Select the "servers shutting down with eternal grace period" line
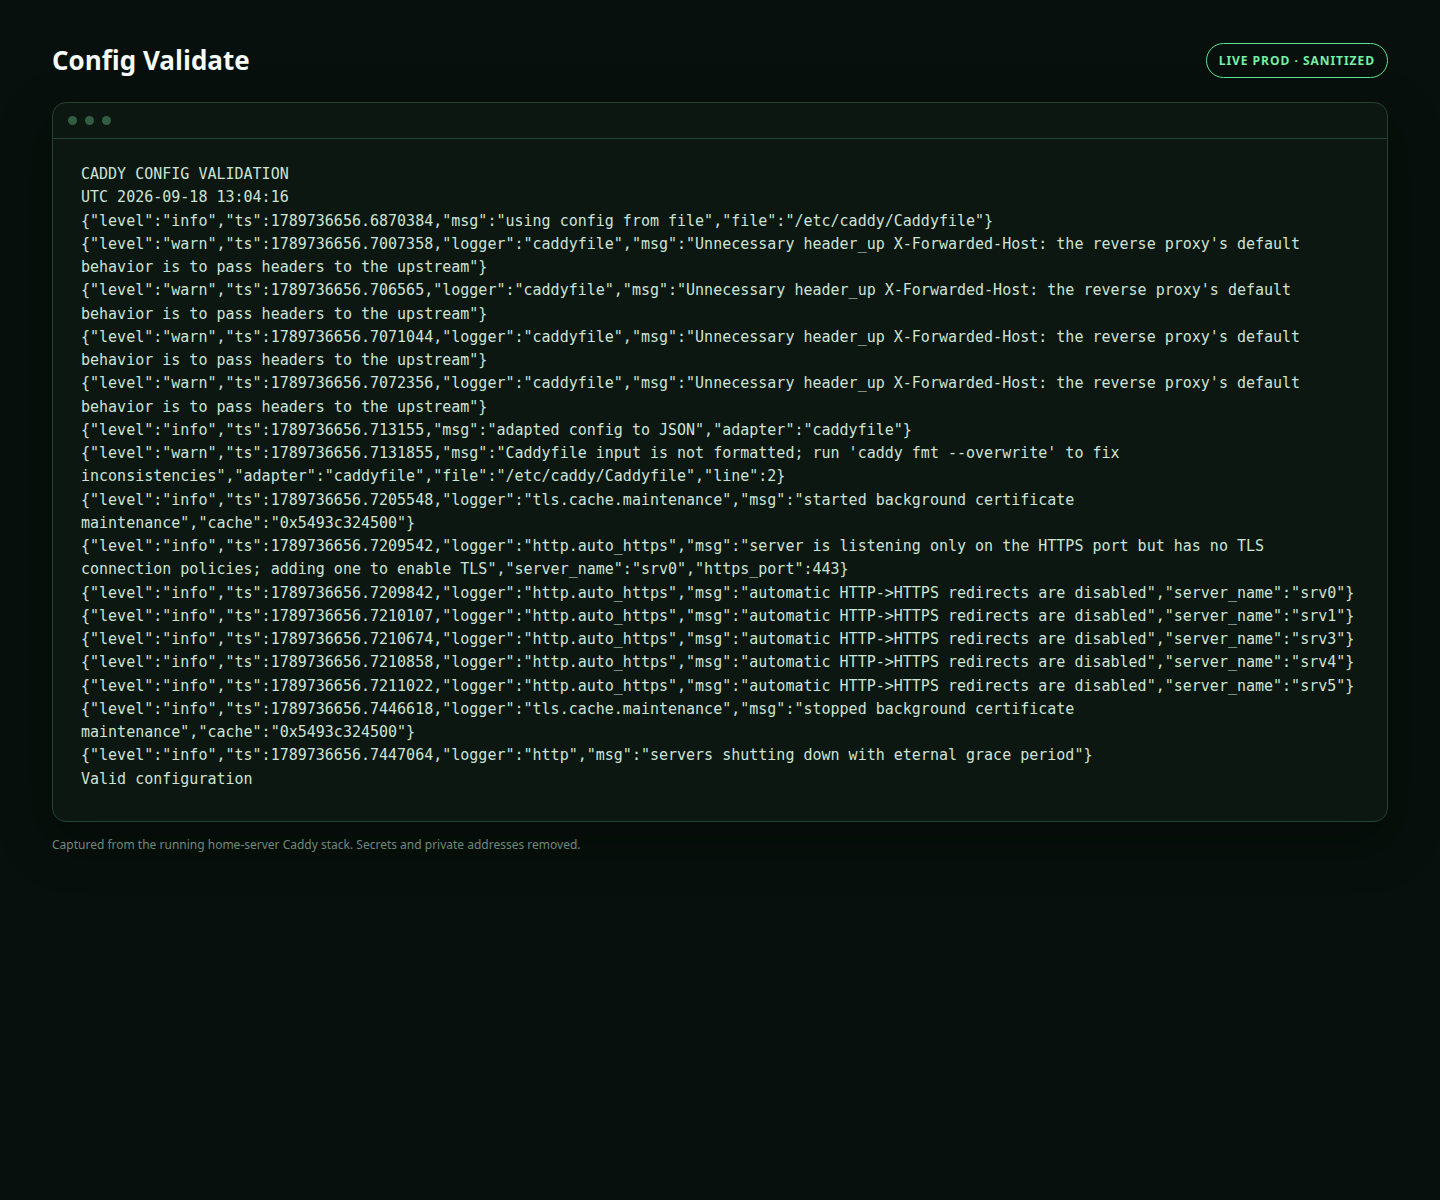The width and height of the screenshot is (1440, 1200). (587, 755)
